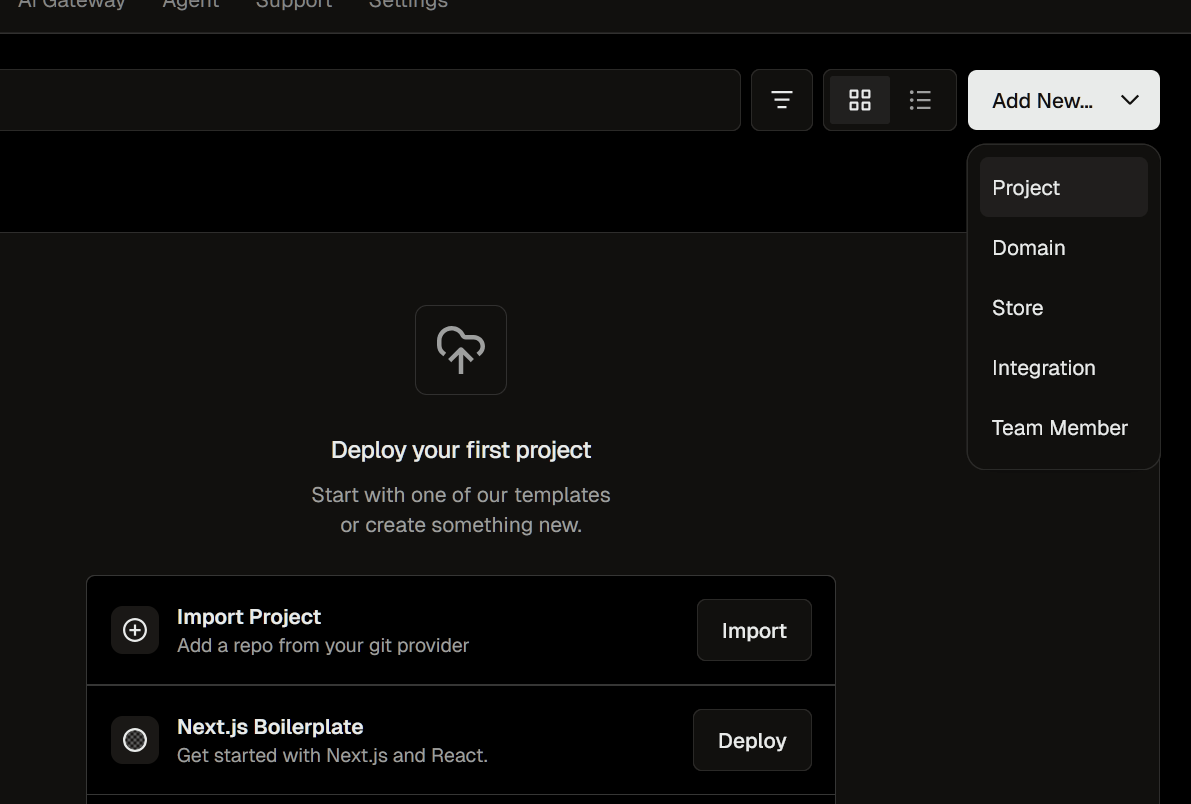
Task: Click the 'Import Project' title text
Action: point(249,616)
